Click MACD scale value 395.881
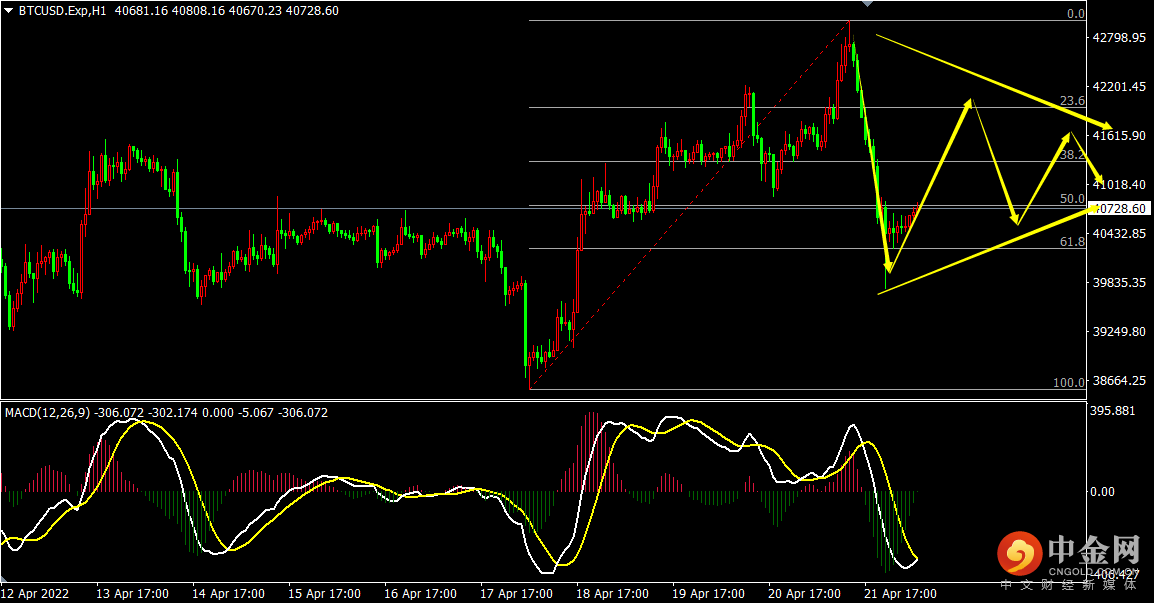 pos(1112,411)
